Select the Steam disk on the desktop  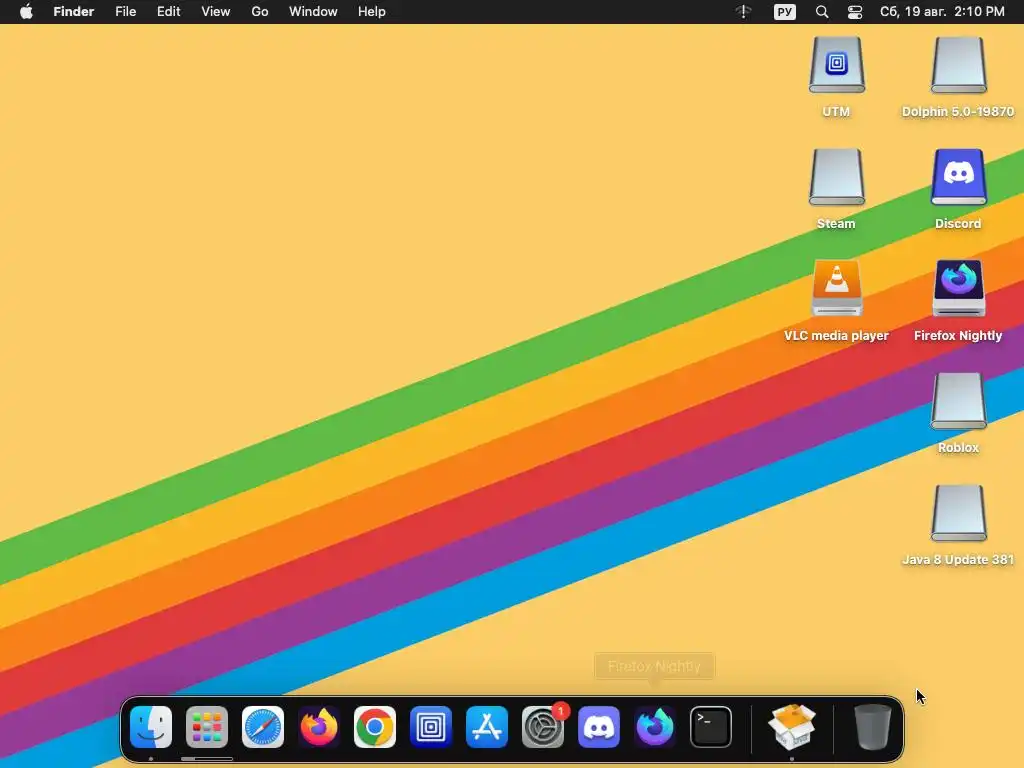837,177
